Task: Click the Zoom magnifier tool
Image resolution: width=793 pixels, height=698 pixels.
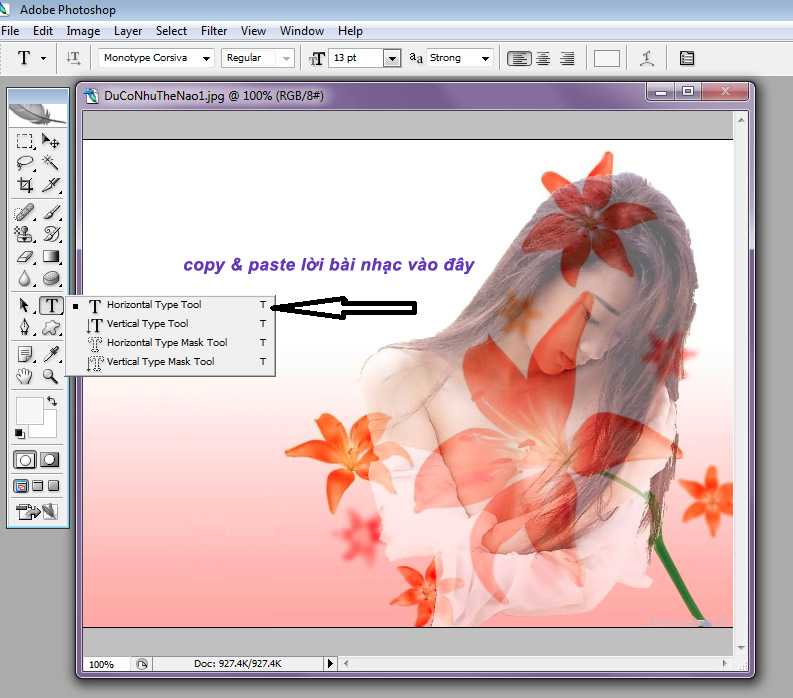Action: point(50,376)
